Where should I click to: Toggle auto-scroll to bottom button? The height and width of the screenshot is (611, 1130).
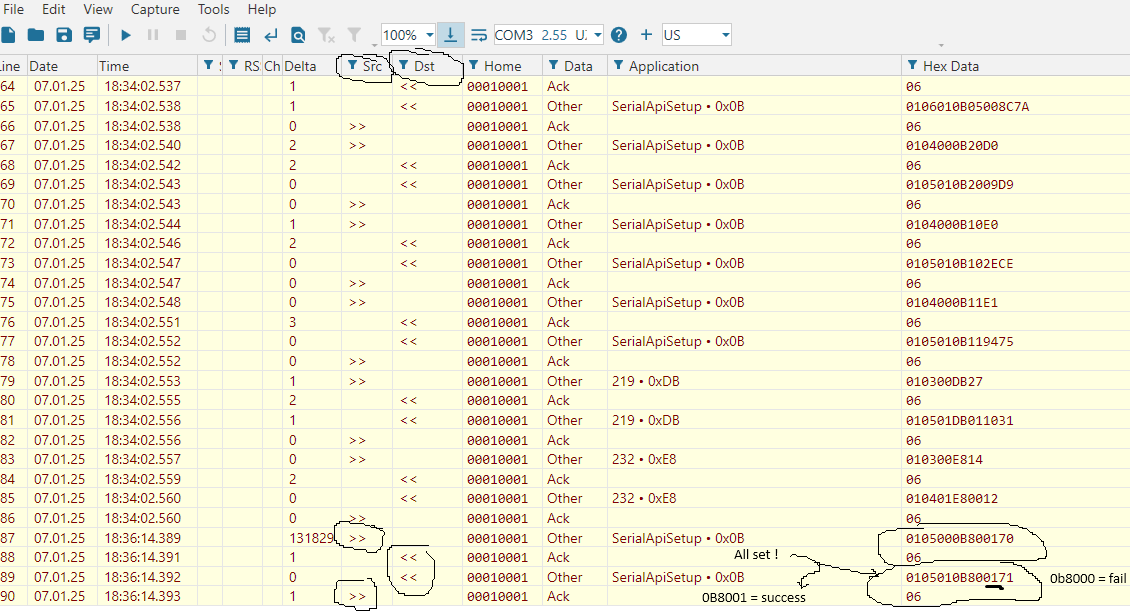click(x=451, y=35)
